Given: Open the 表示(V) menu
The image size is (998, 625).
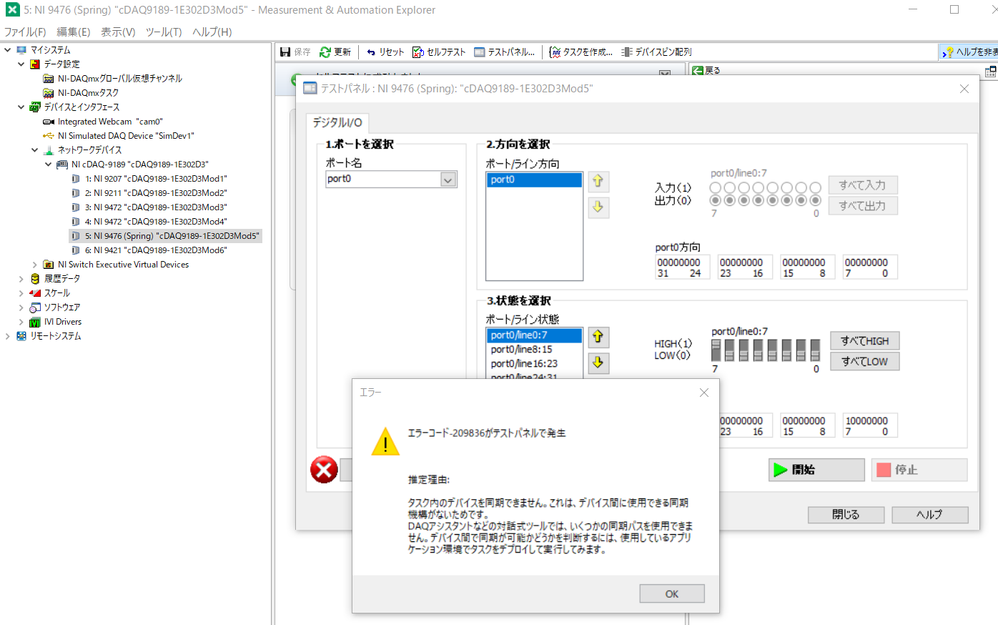Looking at the screenshot, I should (x=118, y=32).
